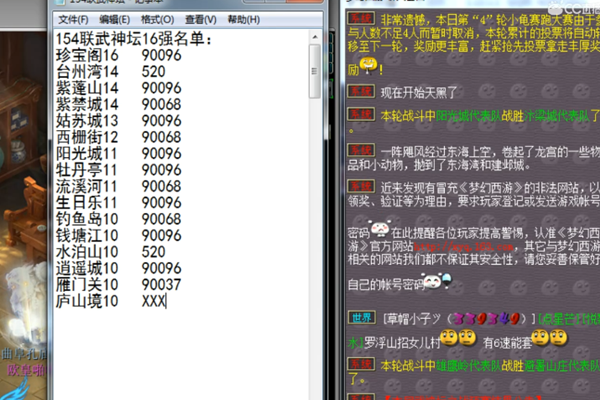Viewport: 600px width, 400px height.
Task: Click player name 草帽小子ツ in world chat
Action: pyautogui.click(x=412, y=319)
